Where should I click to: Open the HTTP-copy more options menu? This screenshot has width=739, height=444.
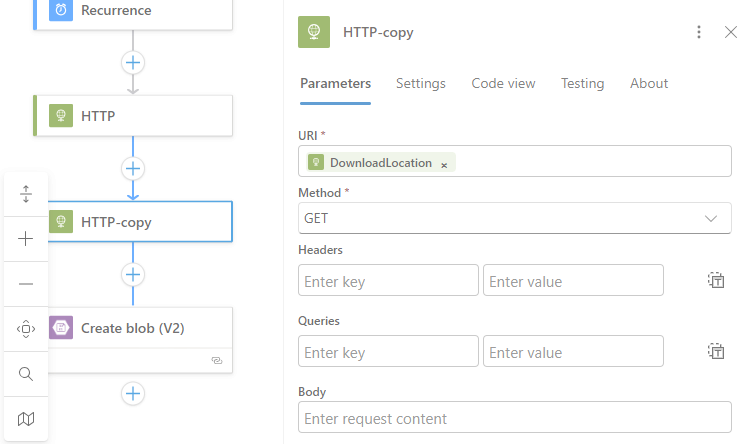pos(699,32)
